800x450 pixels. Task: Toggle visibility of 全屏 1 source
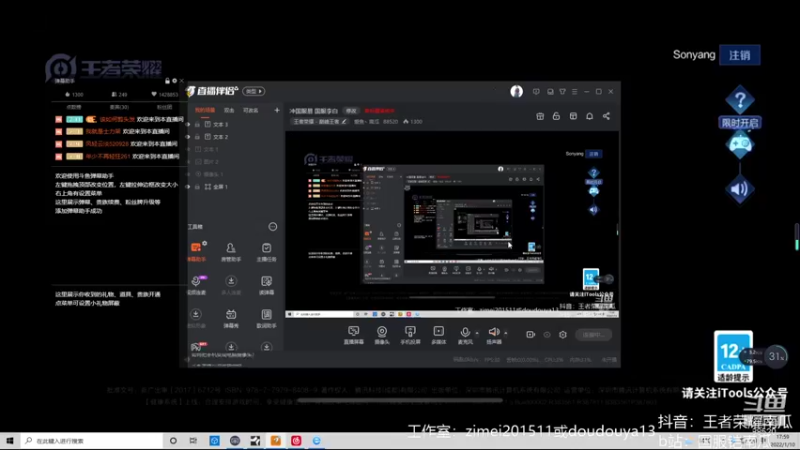pyautogui.click(x=188, y=187)
